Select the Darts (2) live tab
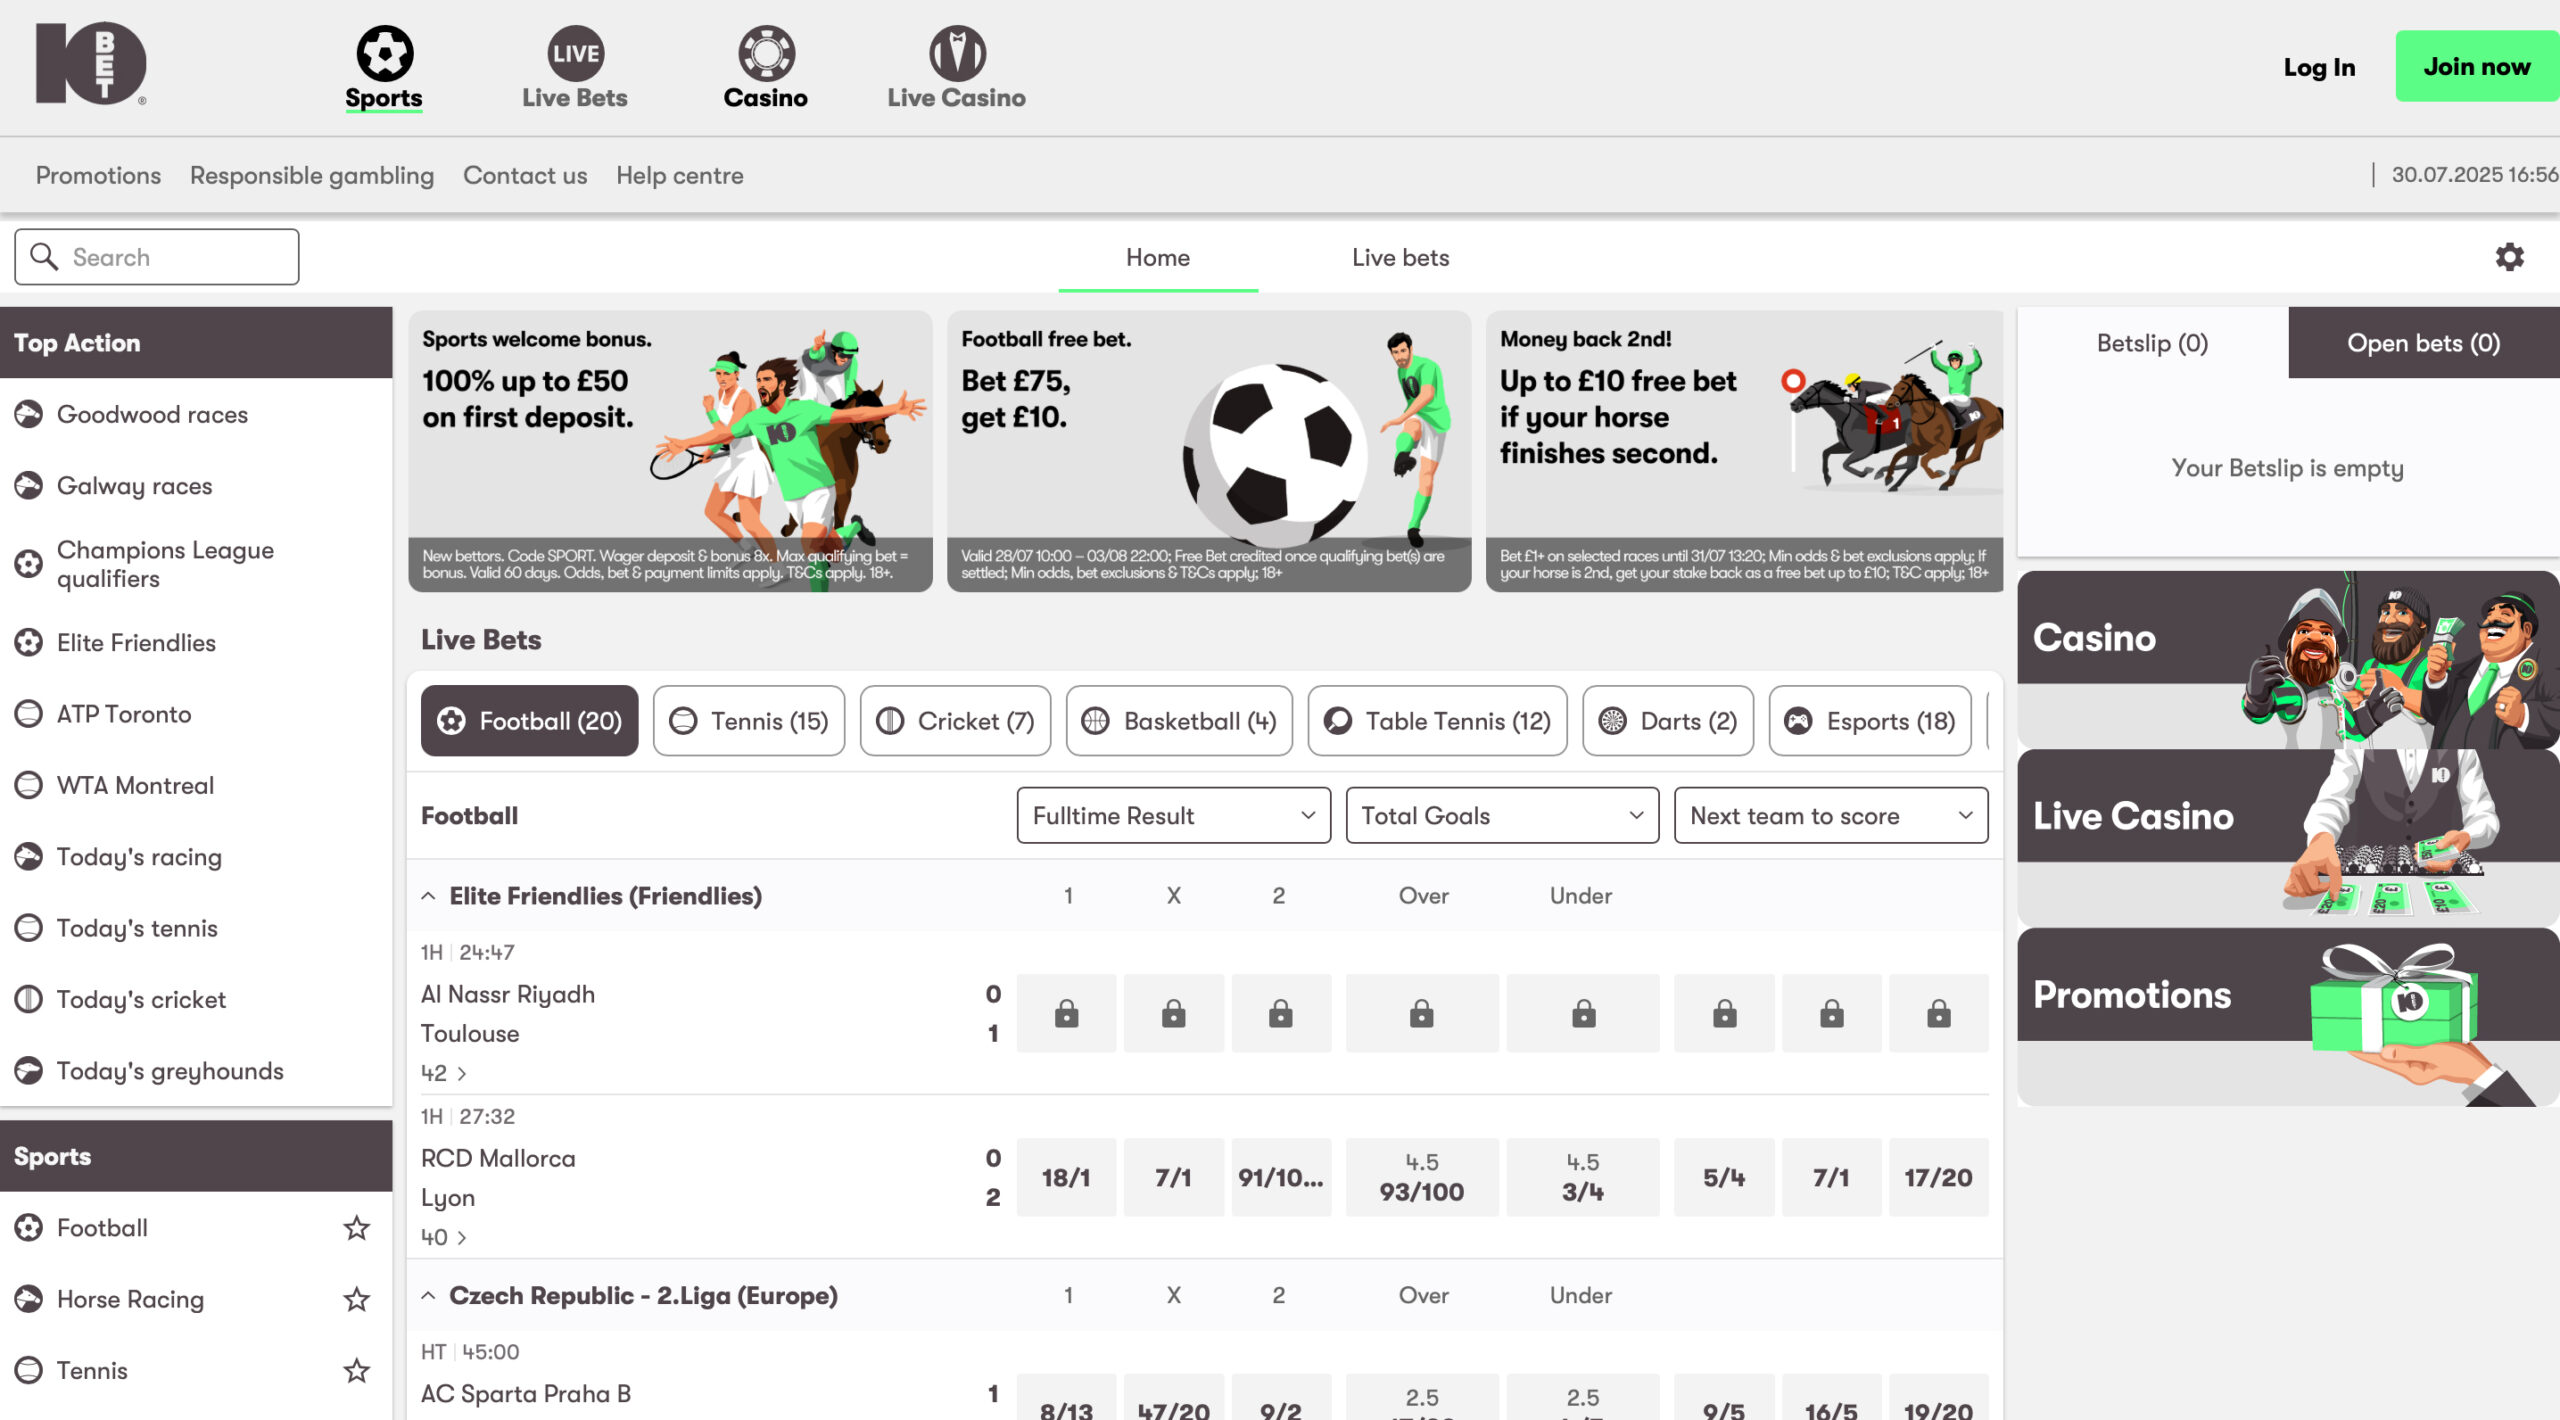Screen dimensions: 2560x1420 click(x=1668, y=720)
